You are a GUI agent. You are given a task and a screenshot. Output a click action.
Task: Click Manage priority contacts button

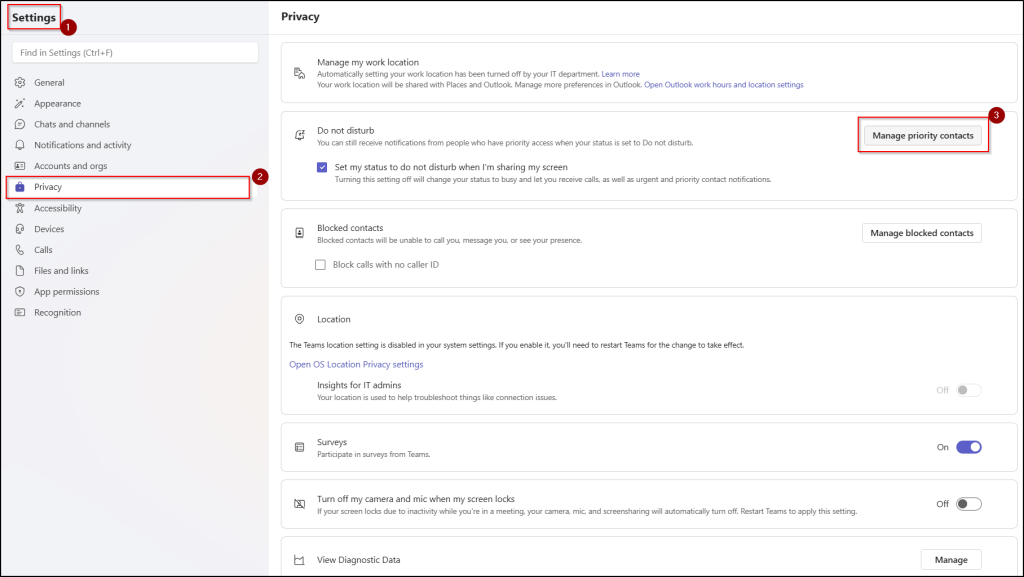pos(923,136)
